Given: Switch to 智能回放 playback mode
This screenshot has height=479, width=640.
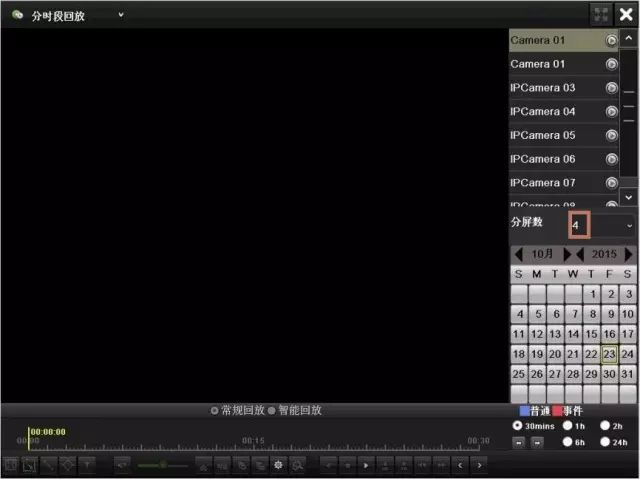Looking at the screenshot, I should (x=273, y=410).
